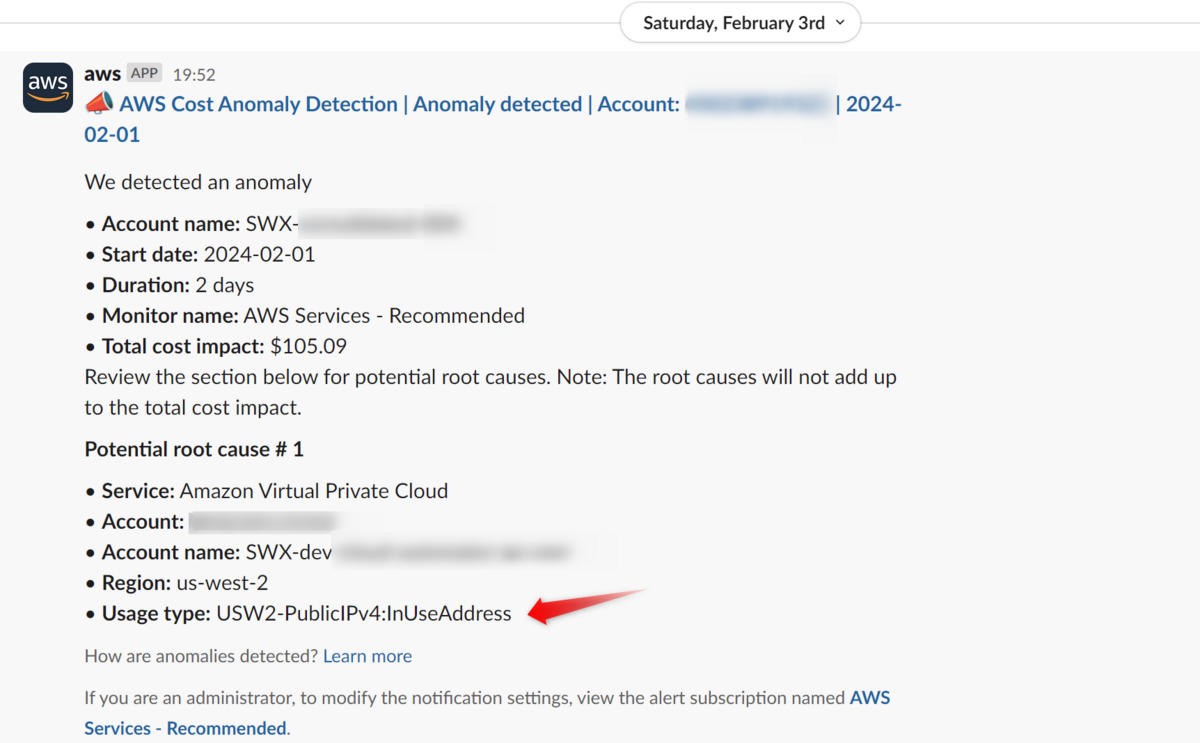
Task: Click the Duration 2 days line
Action: pyautogui.click(x=178, y=285)
